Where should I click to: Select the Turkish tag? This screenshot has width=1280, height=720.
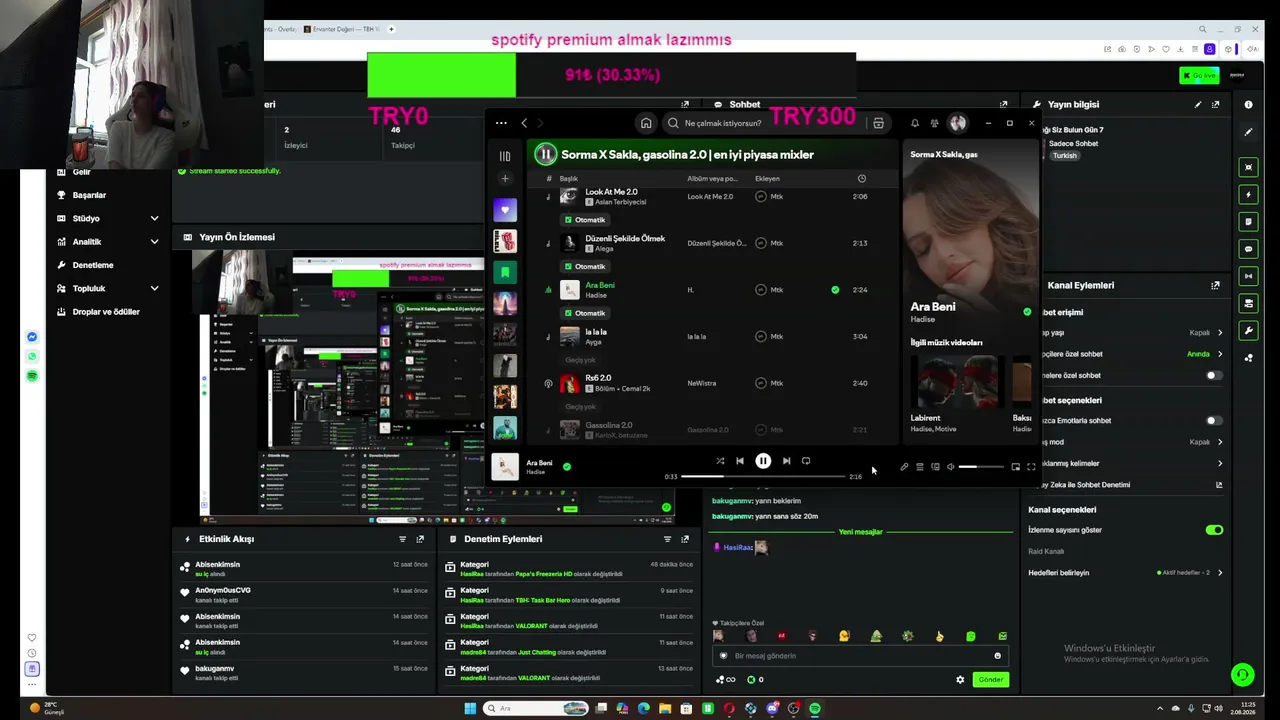pyautogui.click(x=1065, y=156)
